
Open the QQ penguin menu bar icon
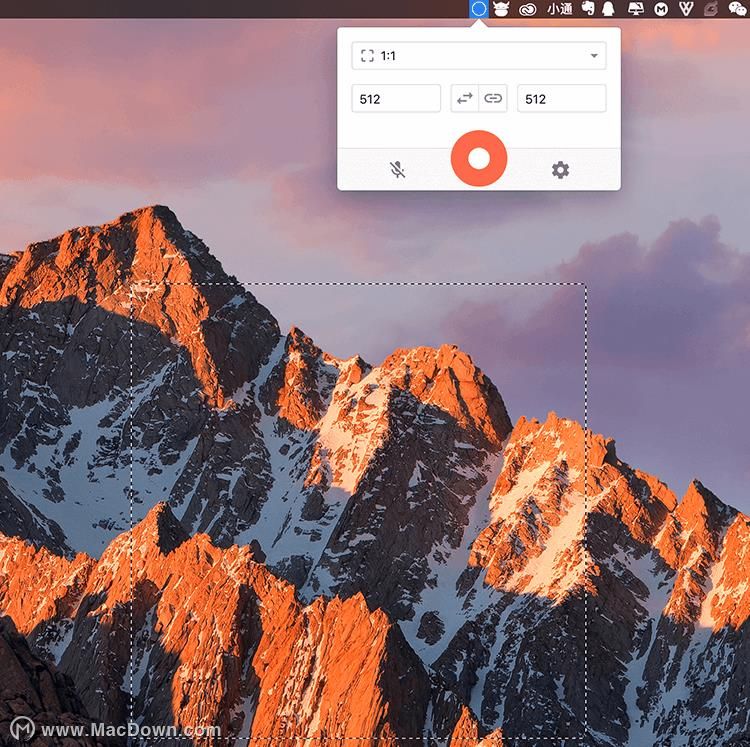coord(608,9)
